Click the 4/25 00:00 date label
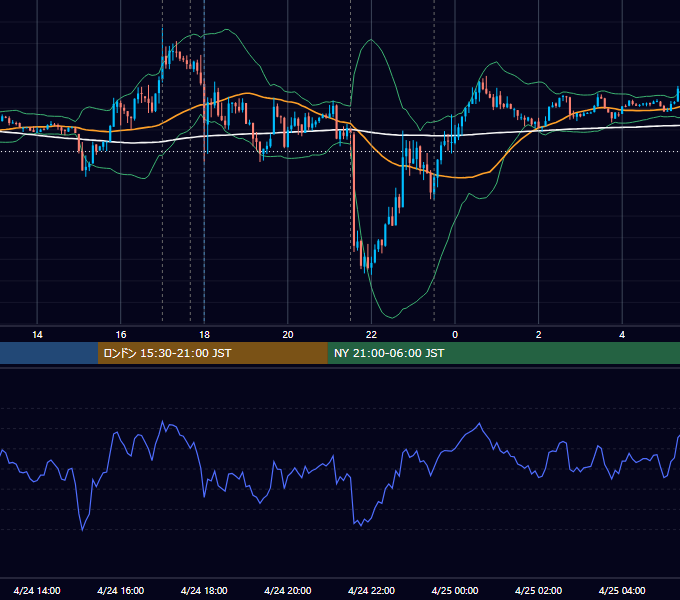This screenshot has height=600, width=680. pyautogui.click(x=455, y=590)
